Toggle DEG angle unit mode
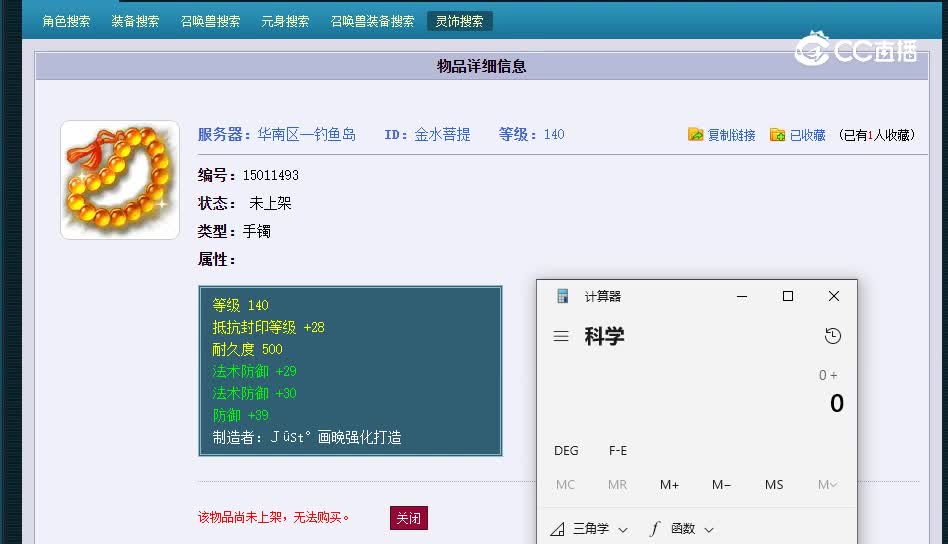The height and width of the screenshot is (544, 948). [566, 451]
